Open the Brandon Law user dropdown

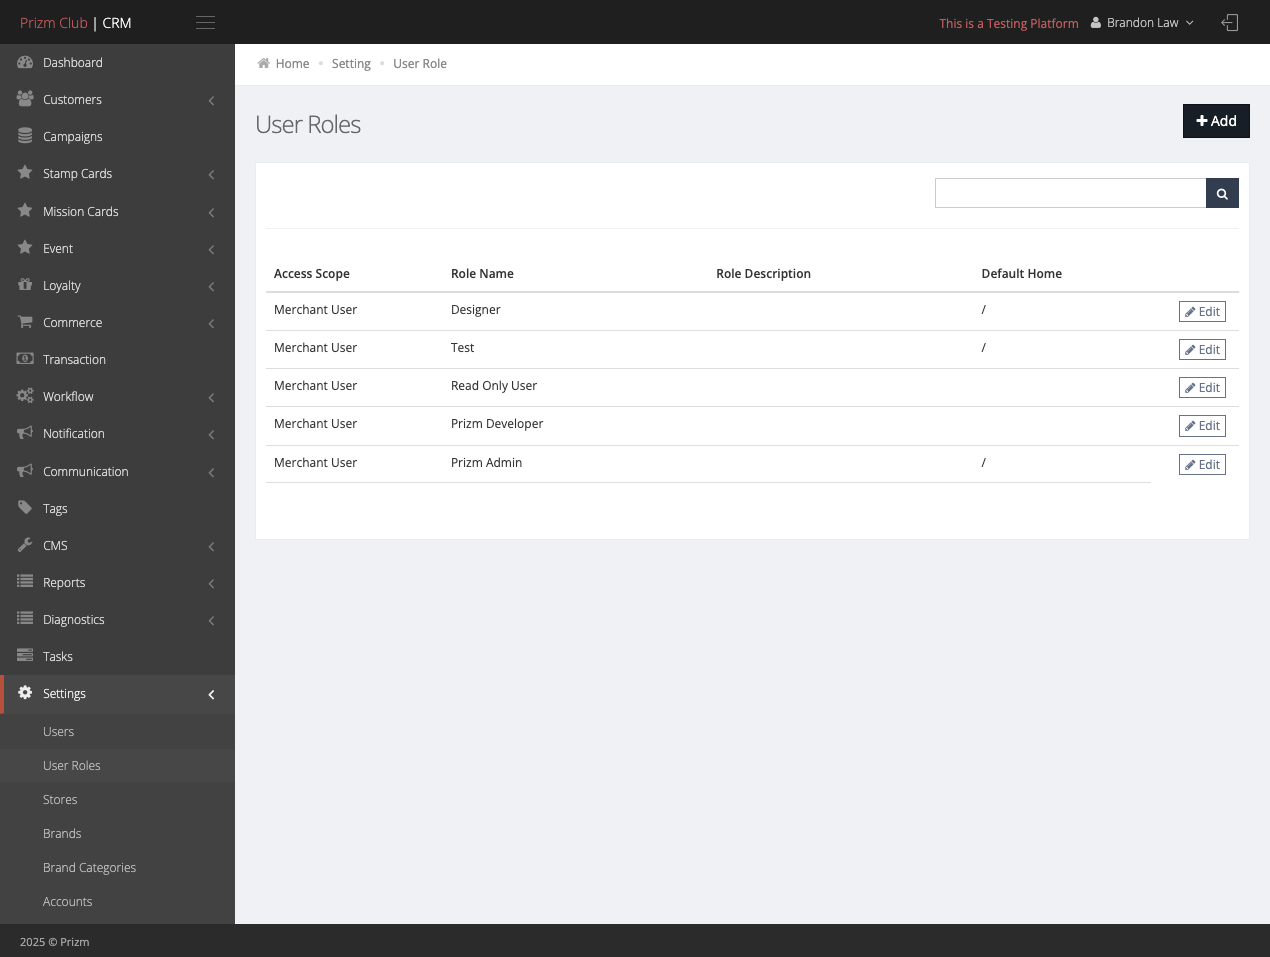click(1142, 22)
